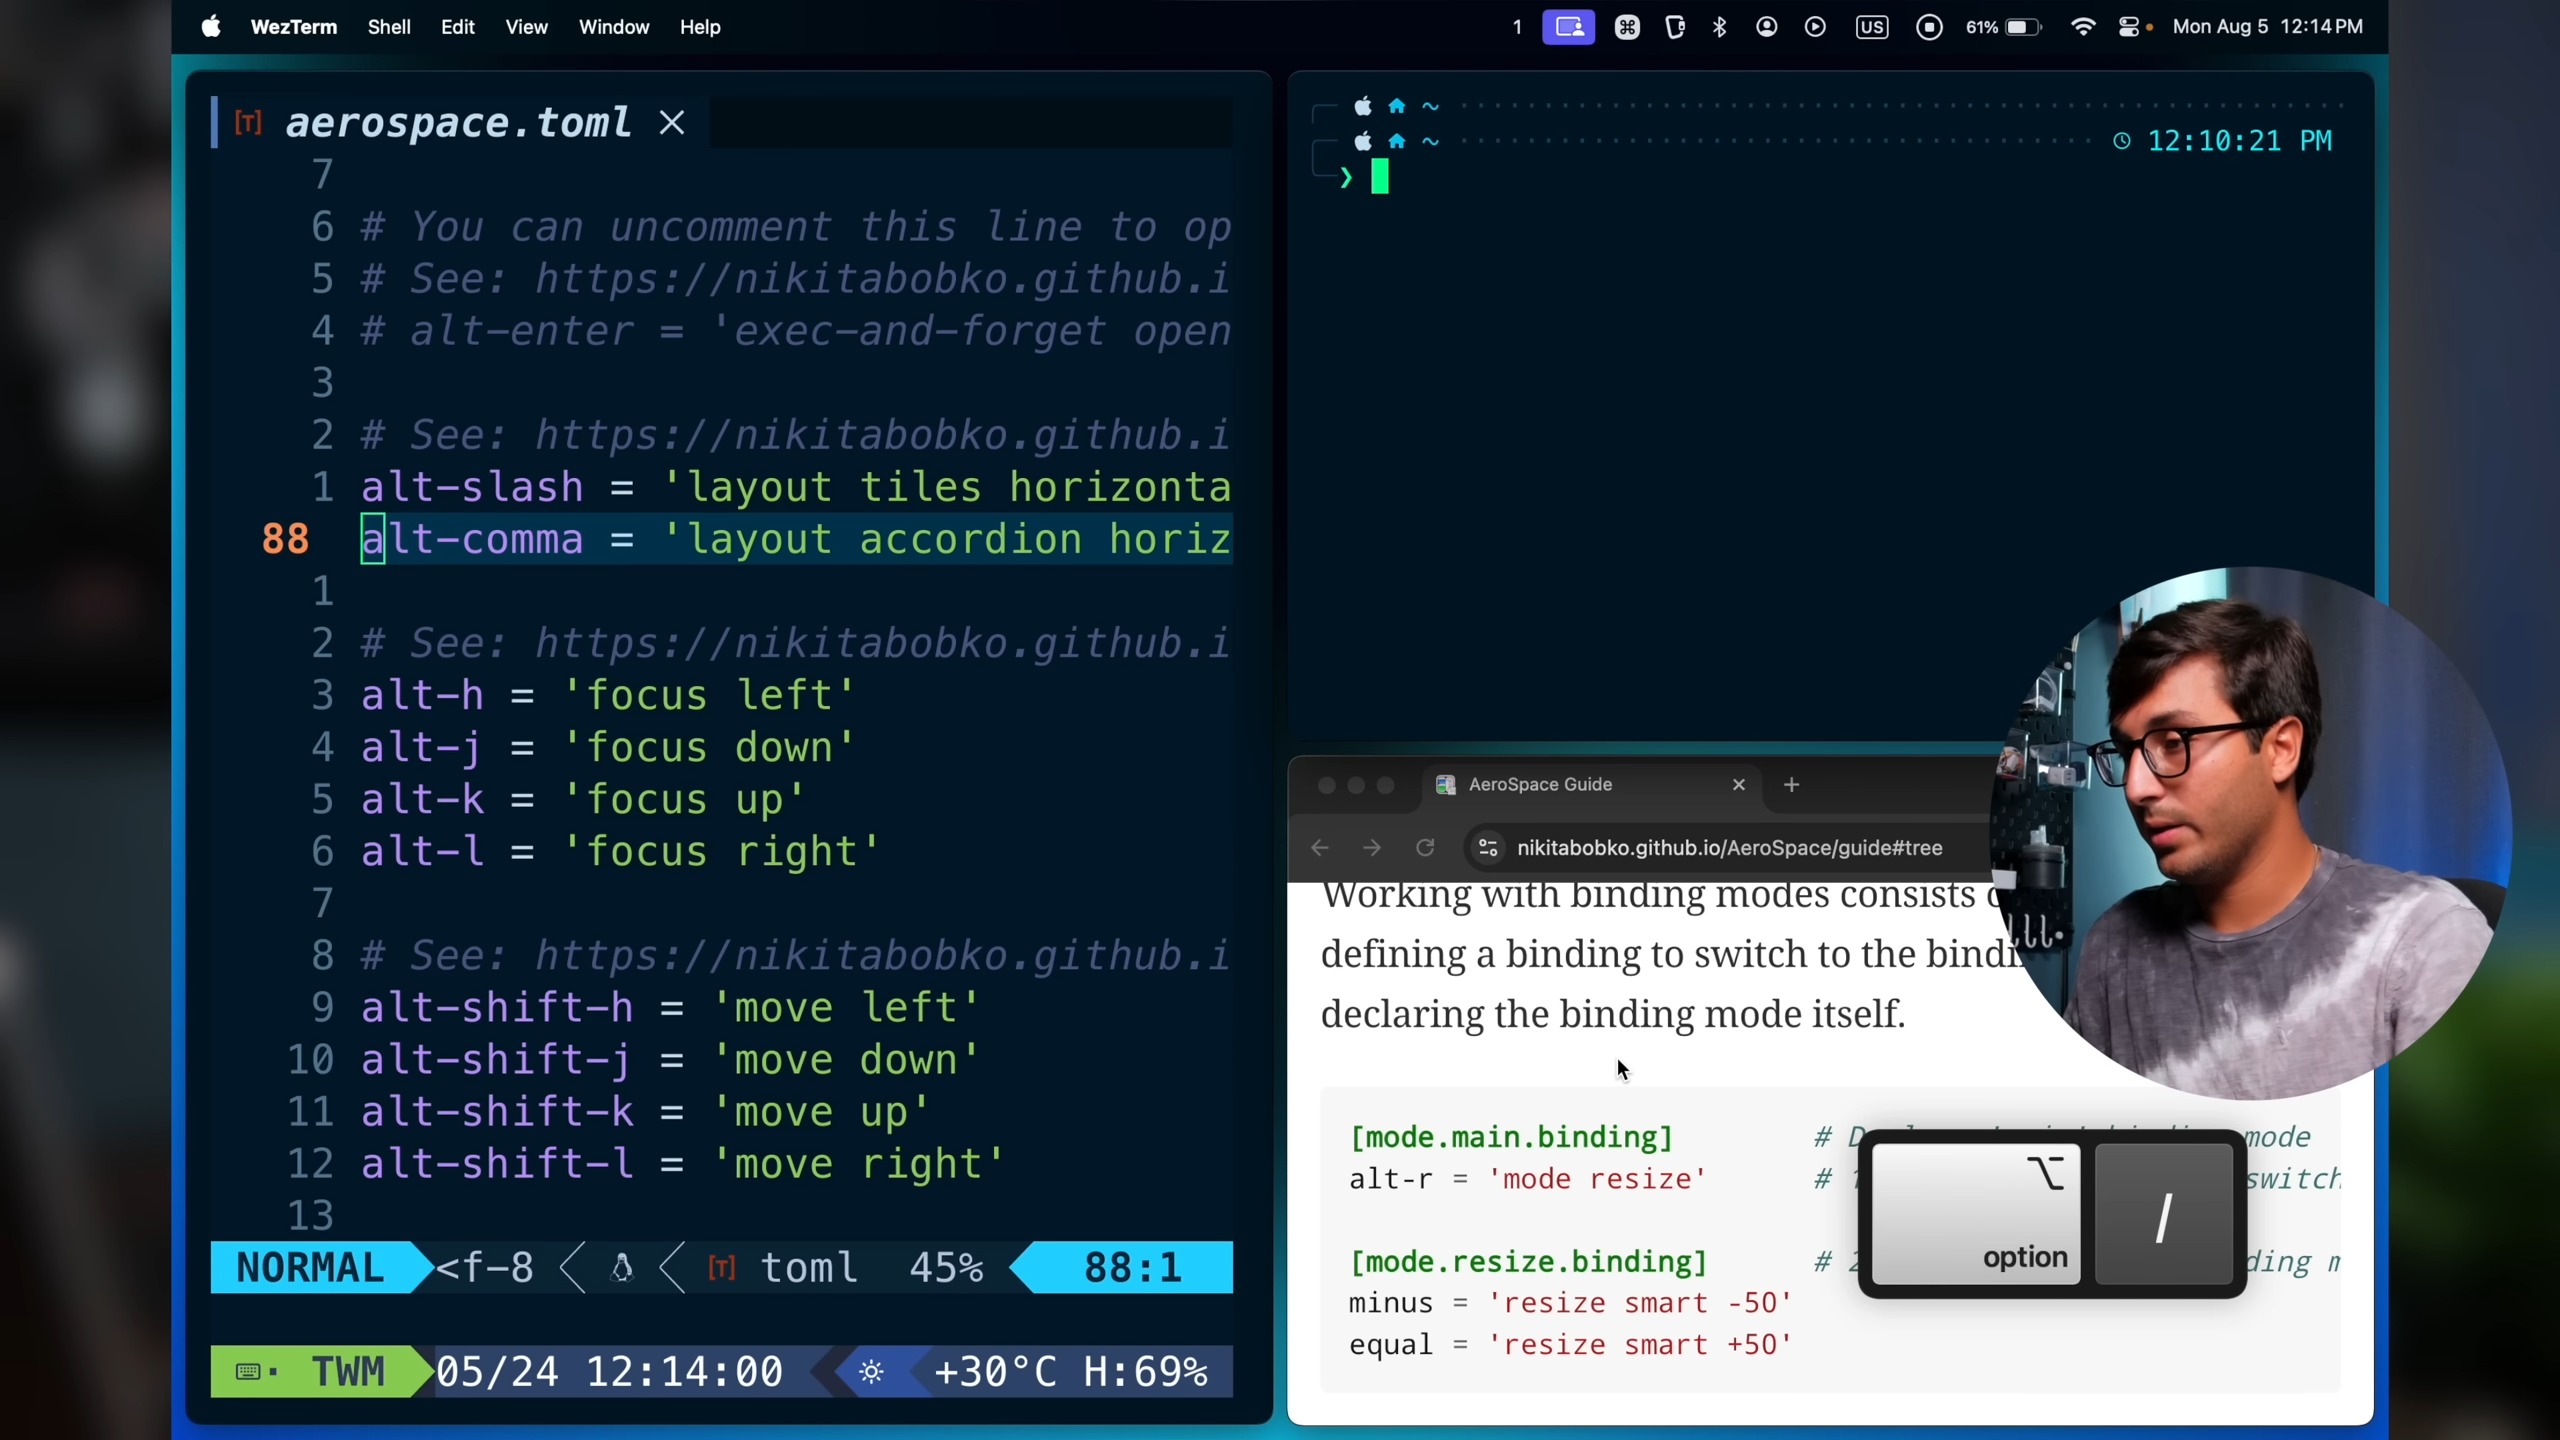This screenshot has width=2560, height=1440.
Task: Open a new browser tab
Action: point(1791,785)
